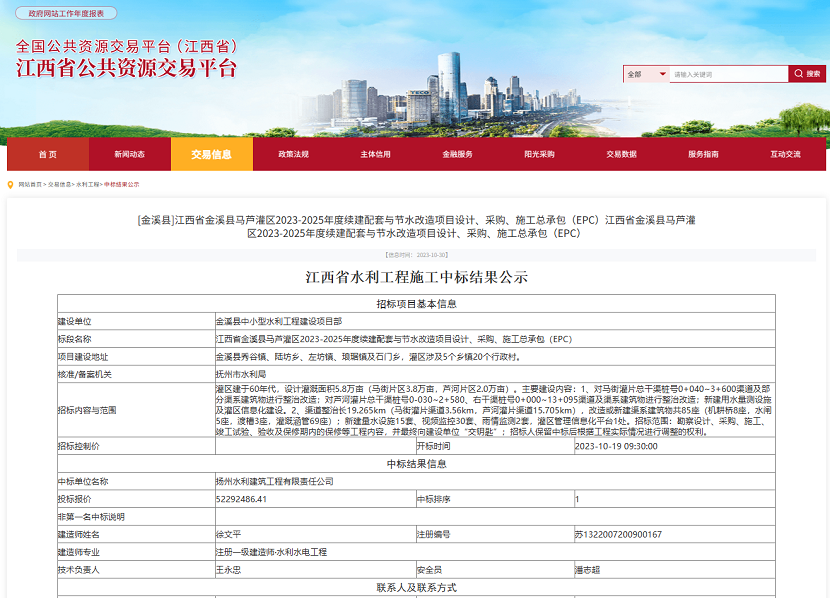
Task: Click the 网站首页 breadcrumb link
Action: pos(30,185)
